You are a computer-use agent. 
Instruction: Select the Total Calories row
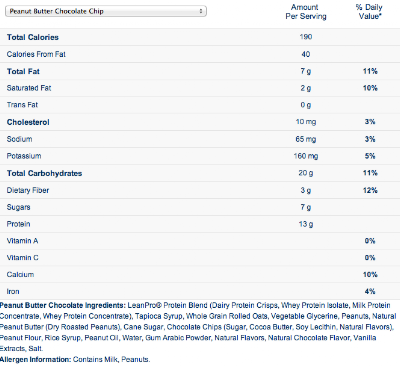(x=200, y=37)
